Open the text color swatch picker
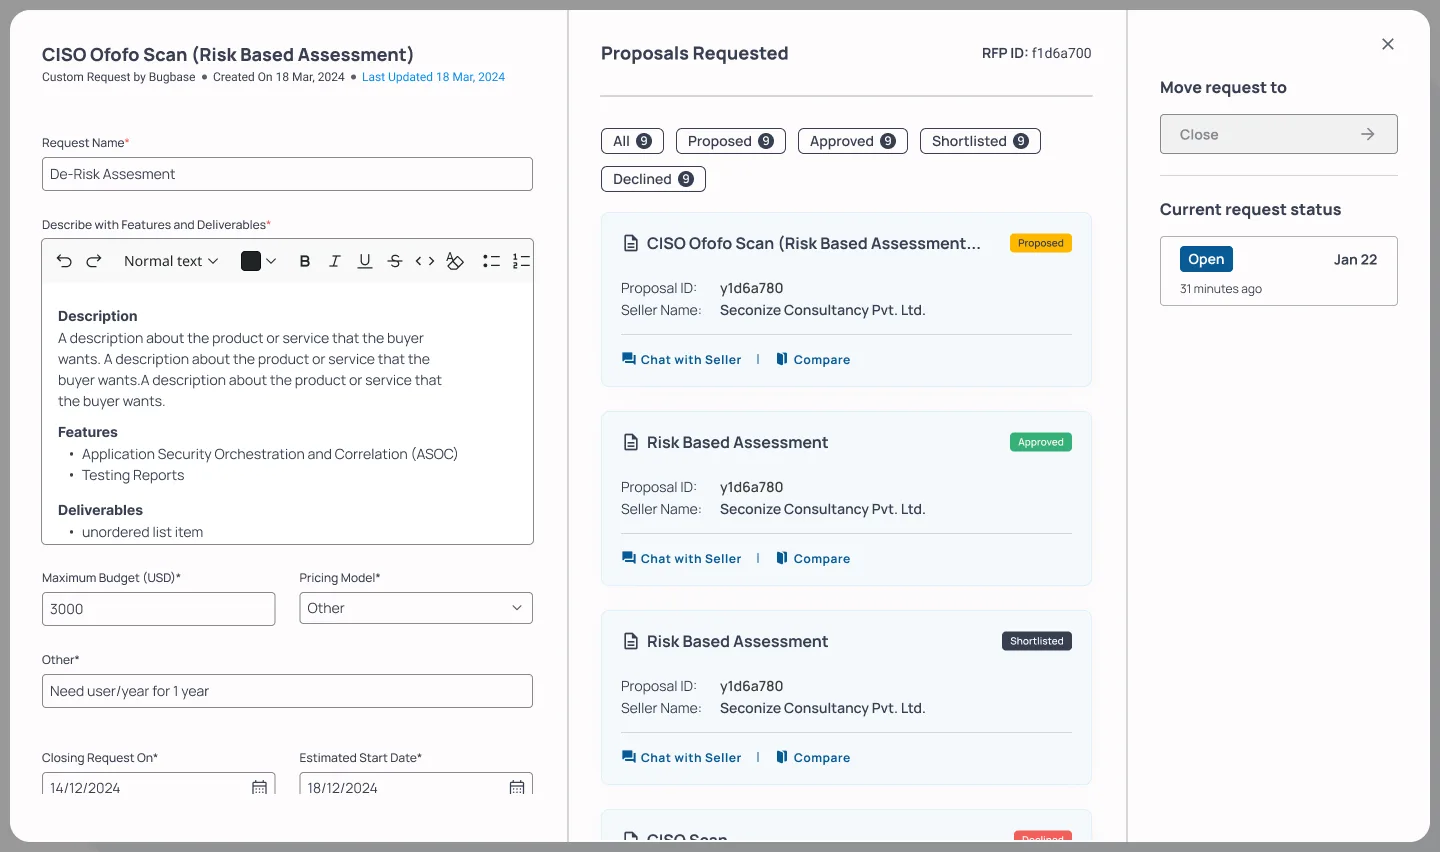 (258, 261)
